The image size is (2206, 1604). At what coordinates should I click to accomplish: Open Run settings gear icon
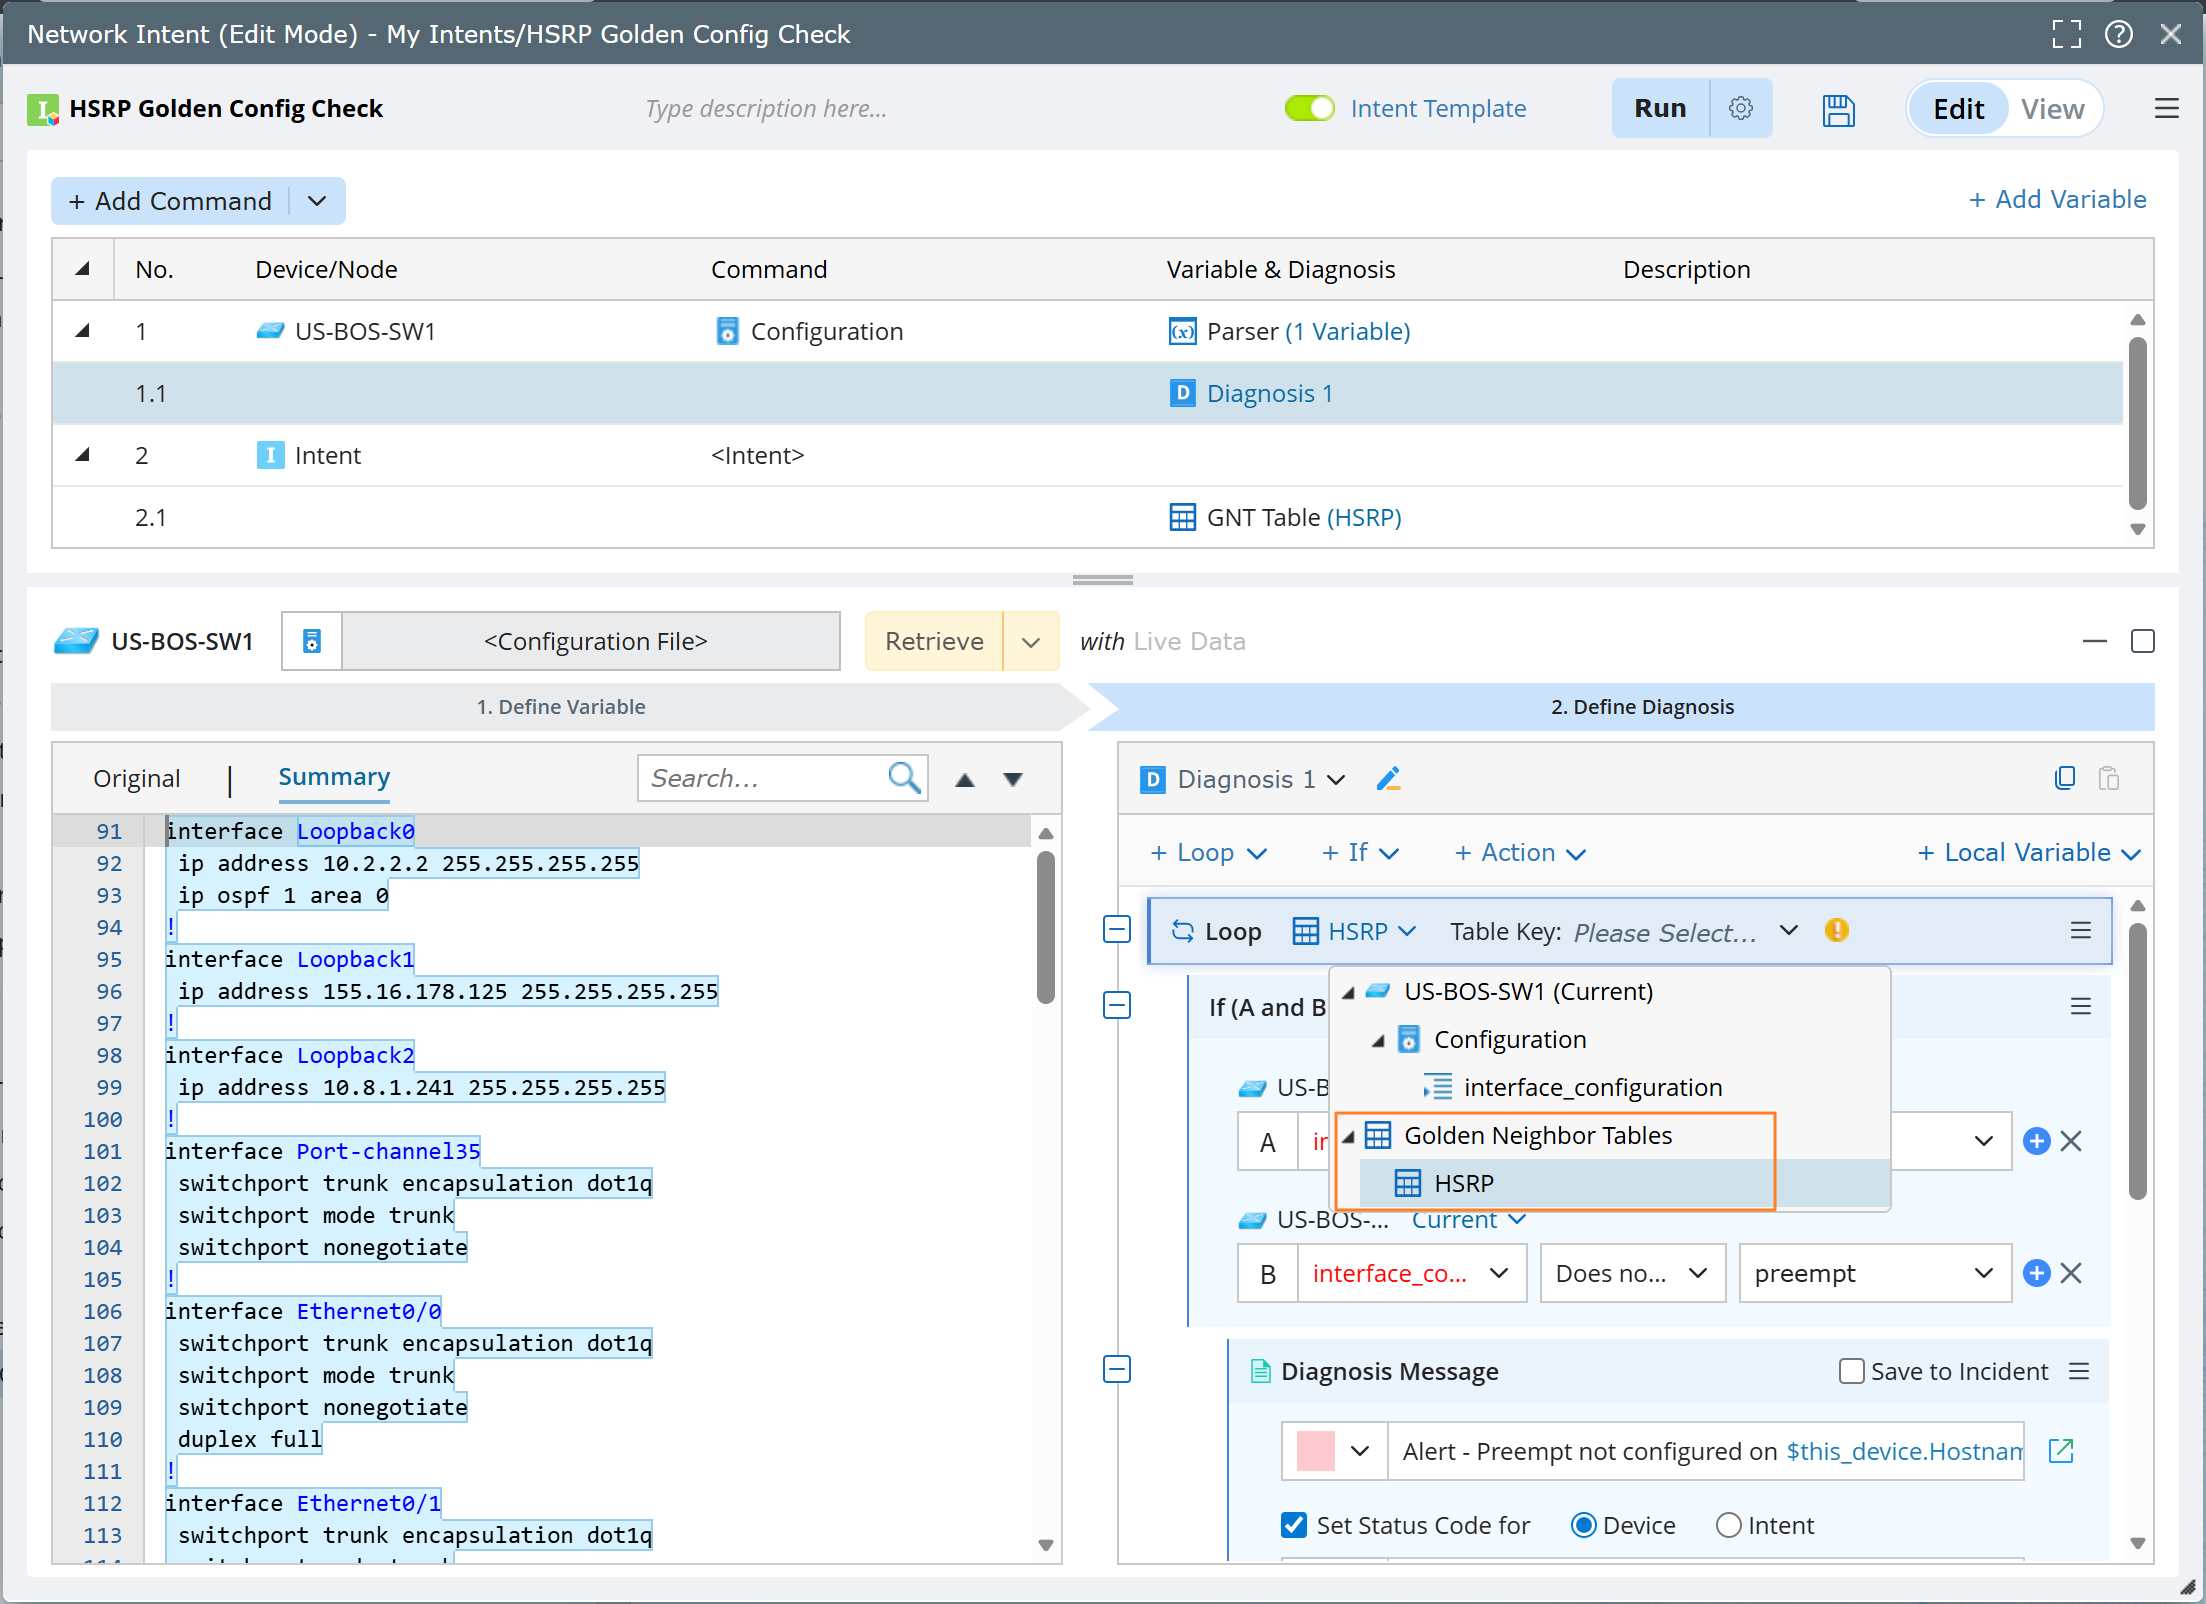click(x=1741, y=108)
